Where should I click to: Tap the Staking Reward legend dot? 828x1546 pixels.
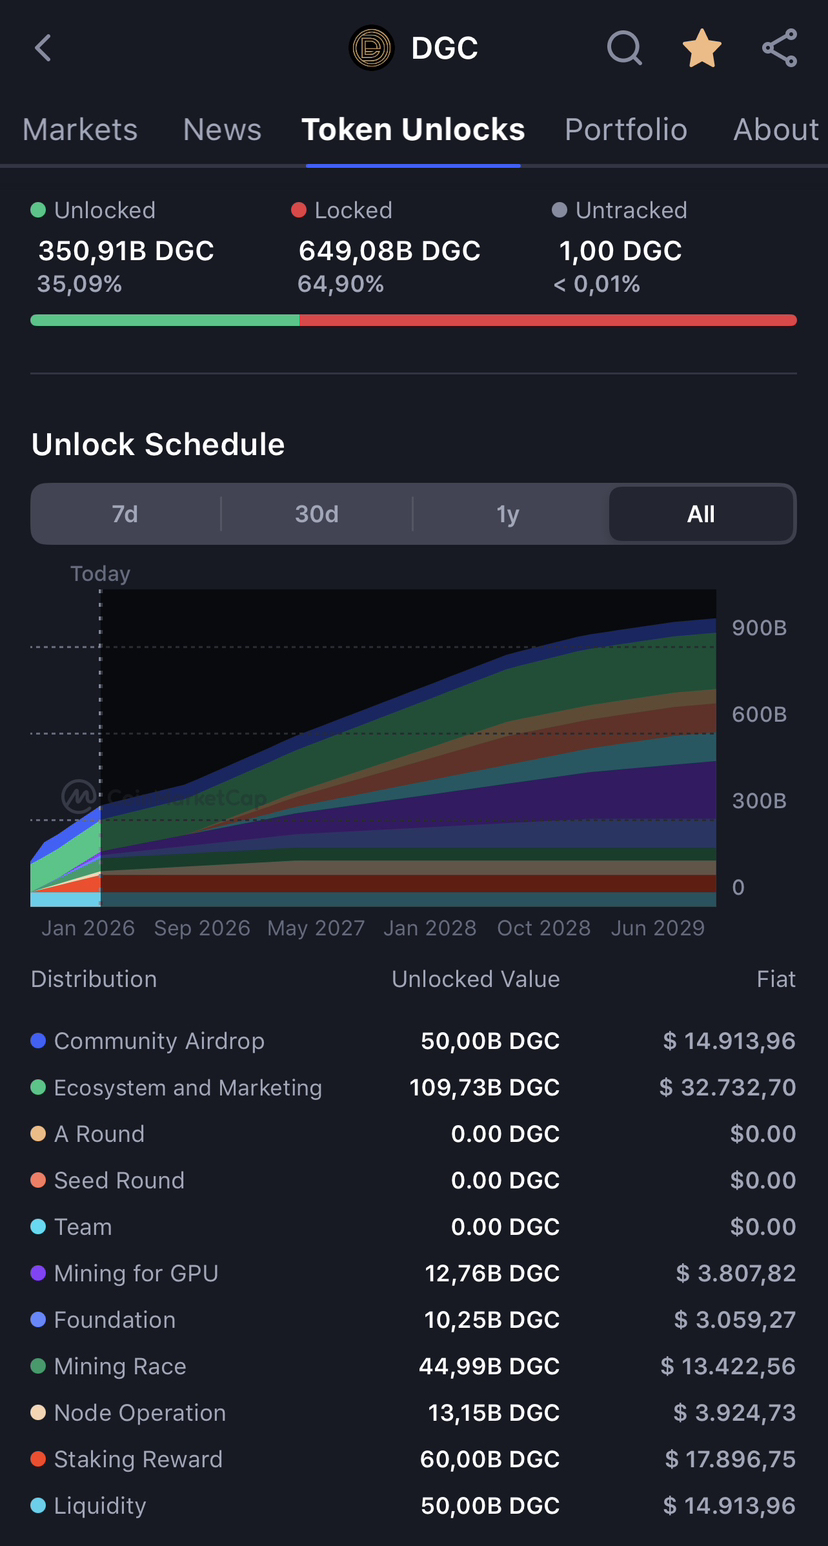pyautogui.click(x=38, y=1459)
